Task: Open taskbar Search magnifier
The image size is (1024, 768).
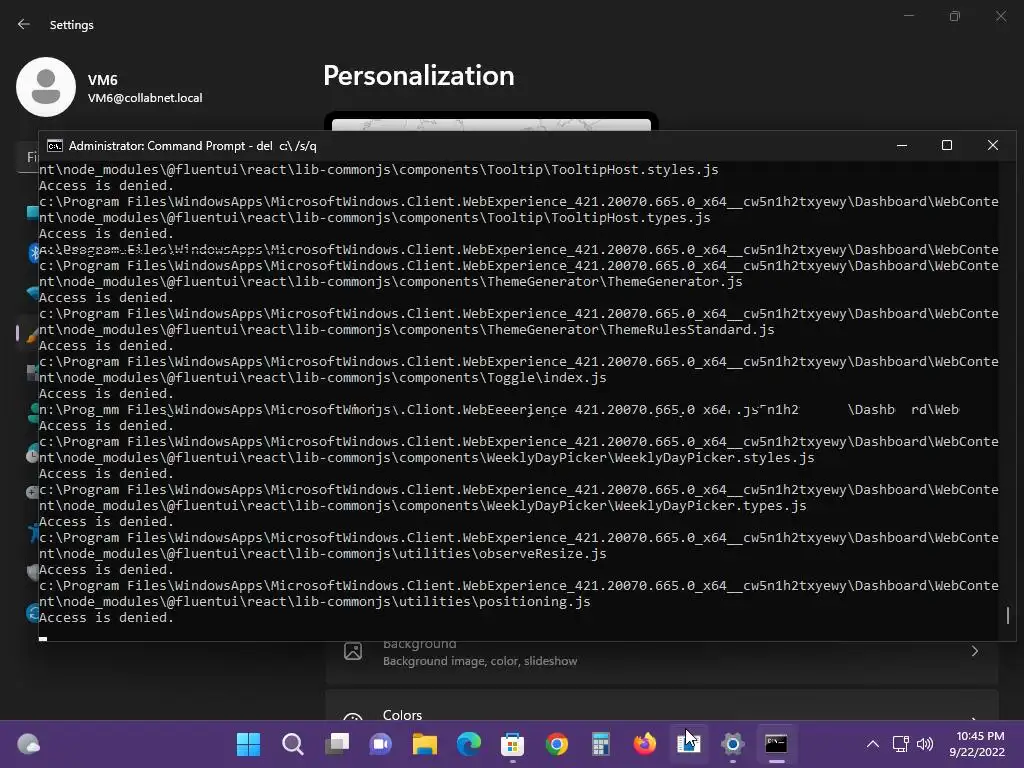Action: pos(293,744)
